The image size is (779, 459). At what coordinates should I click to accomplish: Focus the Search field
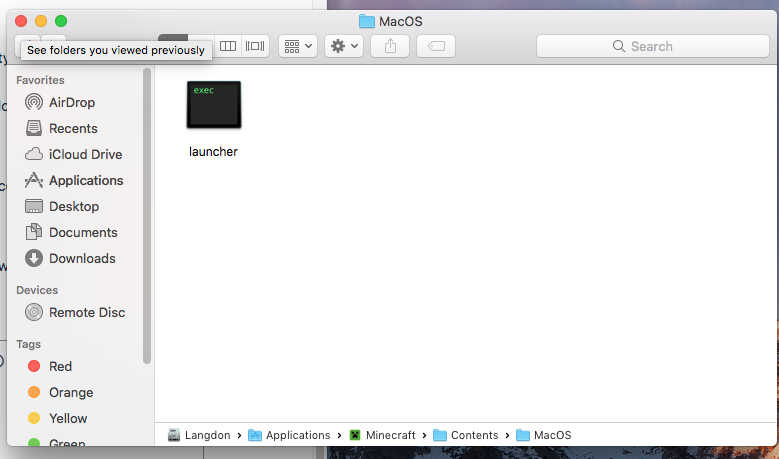tap(653, 46)
